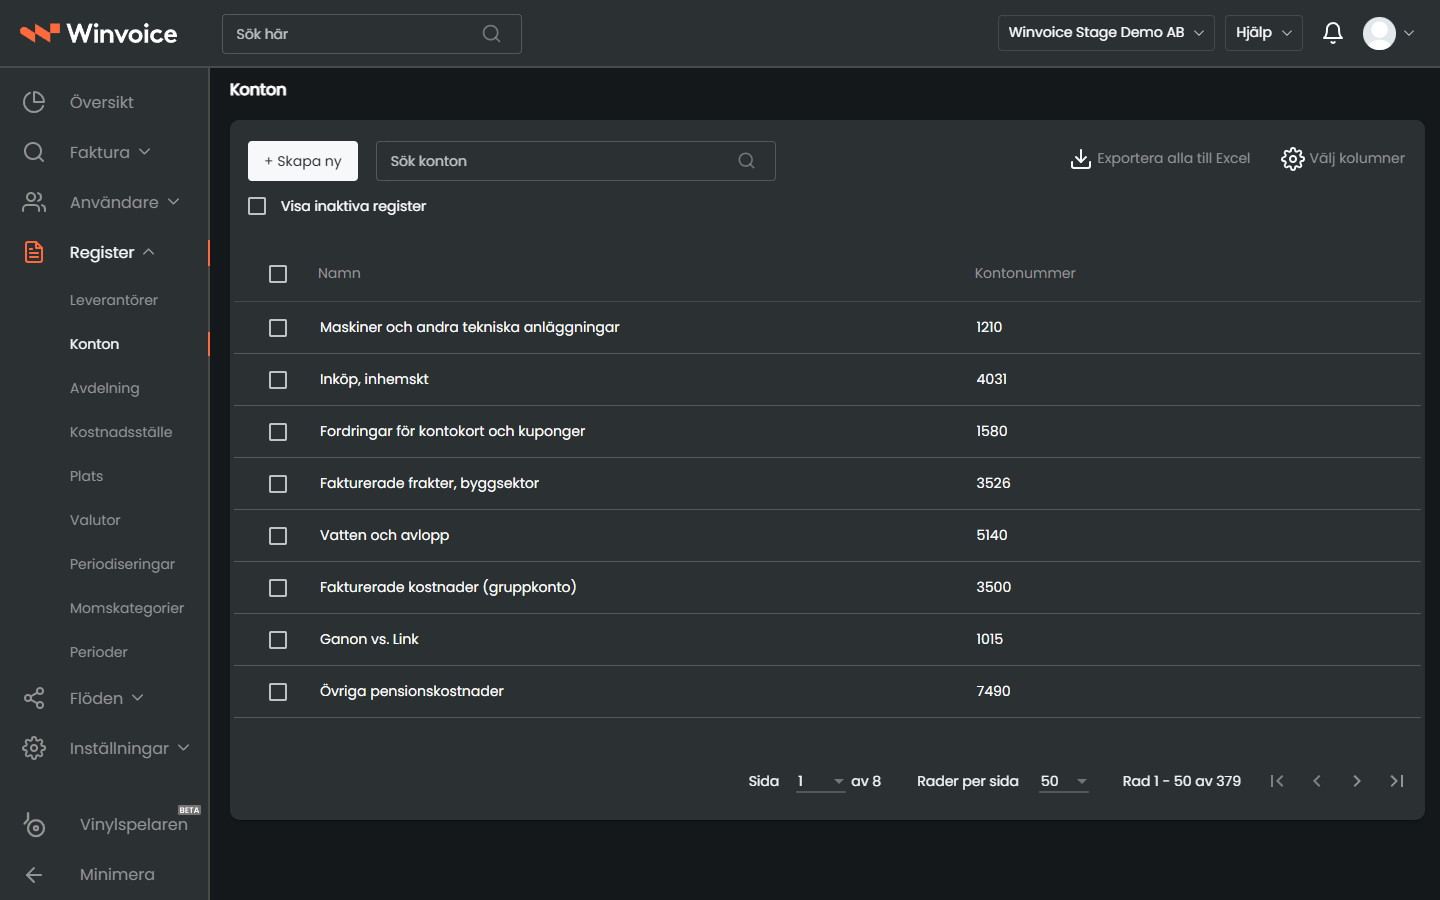This screenshot has width=1440, height=900.
Task: Click the Översikt pie chart icon
Action: tap(34, 102)
